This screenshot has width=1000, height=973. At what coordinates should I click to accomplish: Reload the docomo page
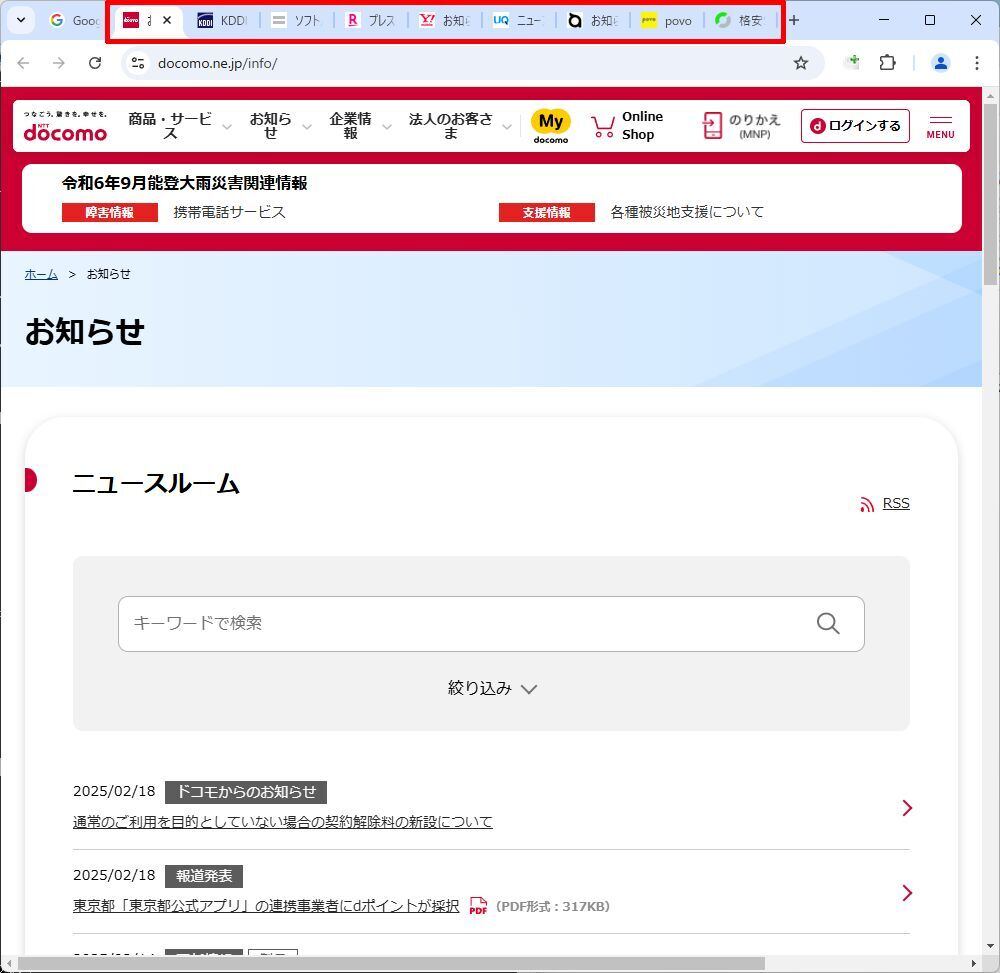coord(95,63)
